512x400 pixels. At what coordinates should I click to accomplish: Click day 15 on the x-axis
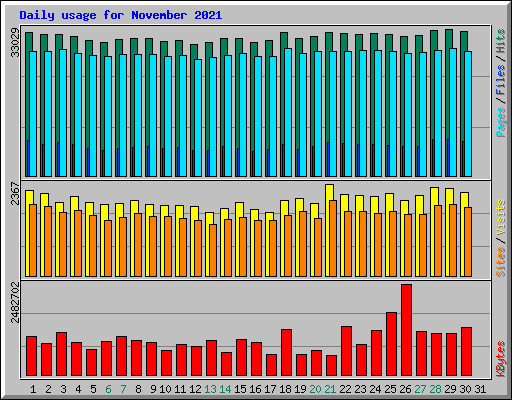pyautogui.click(x=240, y=389)
